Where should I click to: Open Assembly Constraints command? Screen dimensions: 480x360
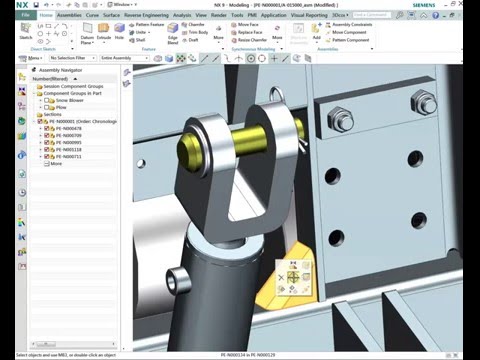349,25
